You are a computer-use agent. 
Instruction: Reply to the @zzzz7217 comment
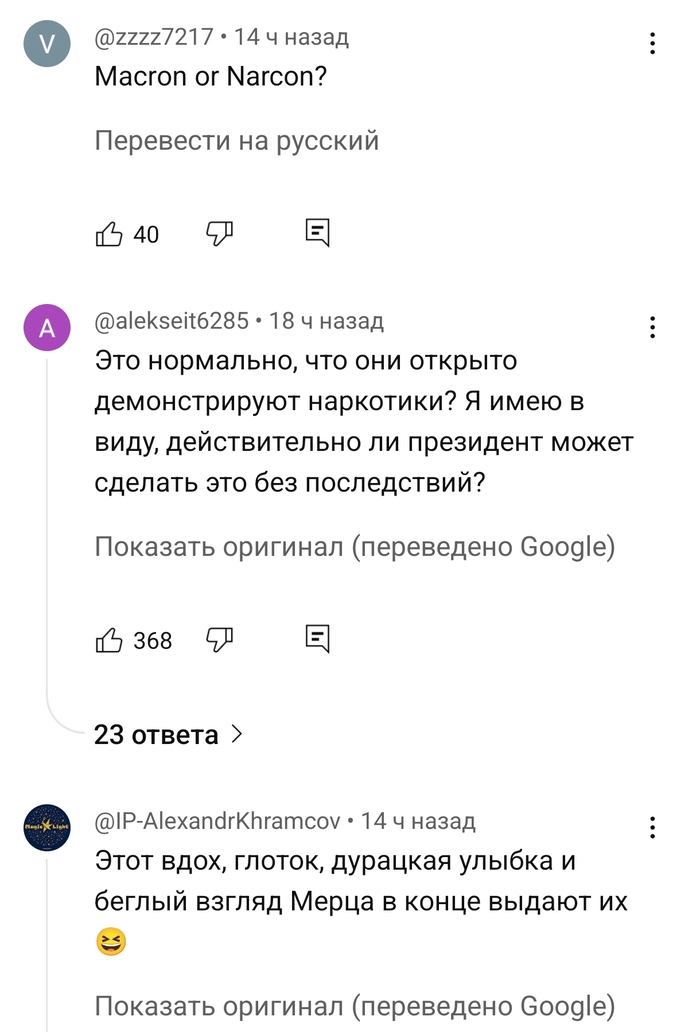[317, 234]
